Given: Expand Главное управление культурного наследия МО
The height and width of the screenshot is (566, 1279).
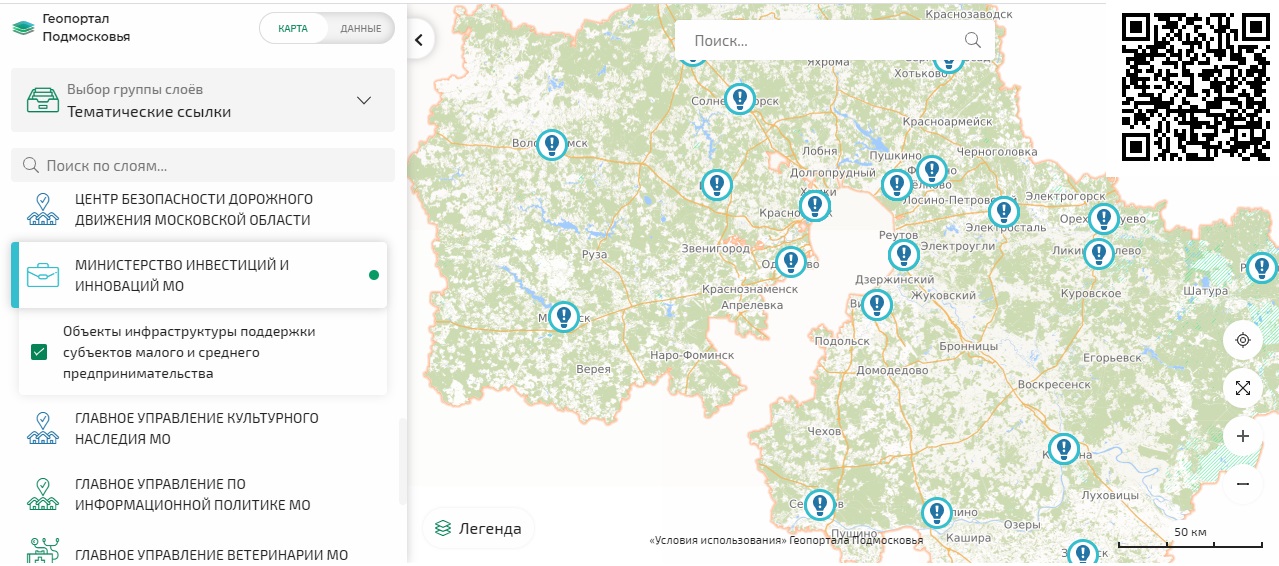Looking at the screenshot, I should tap(197, 428).
